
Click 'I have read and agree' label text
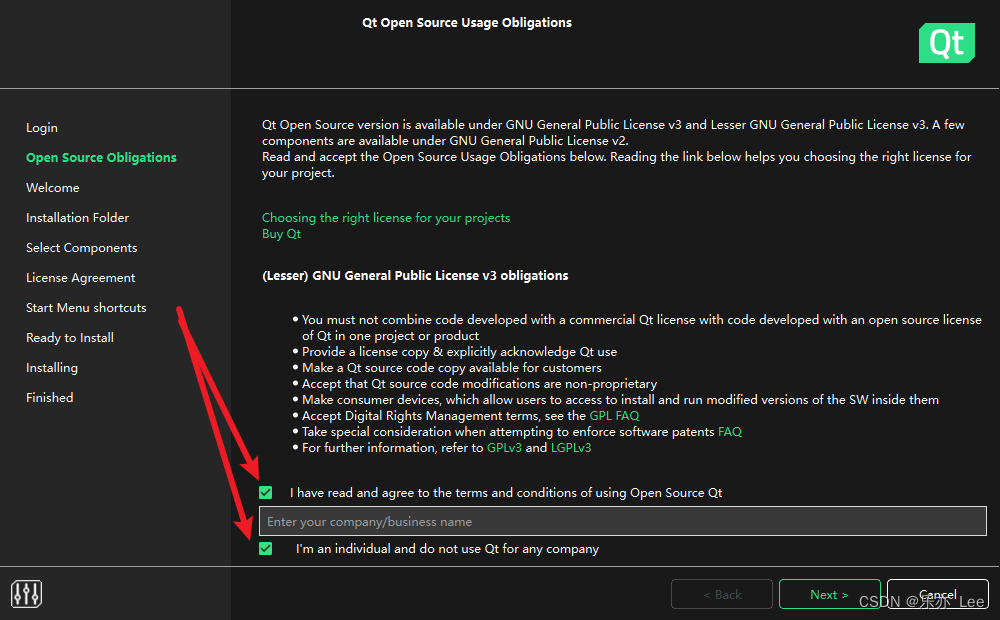(506, 492)
